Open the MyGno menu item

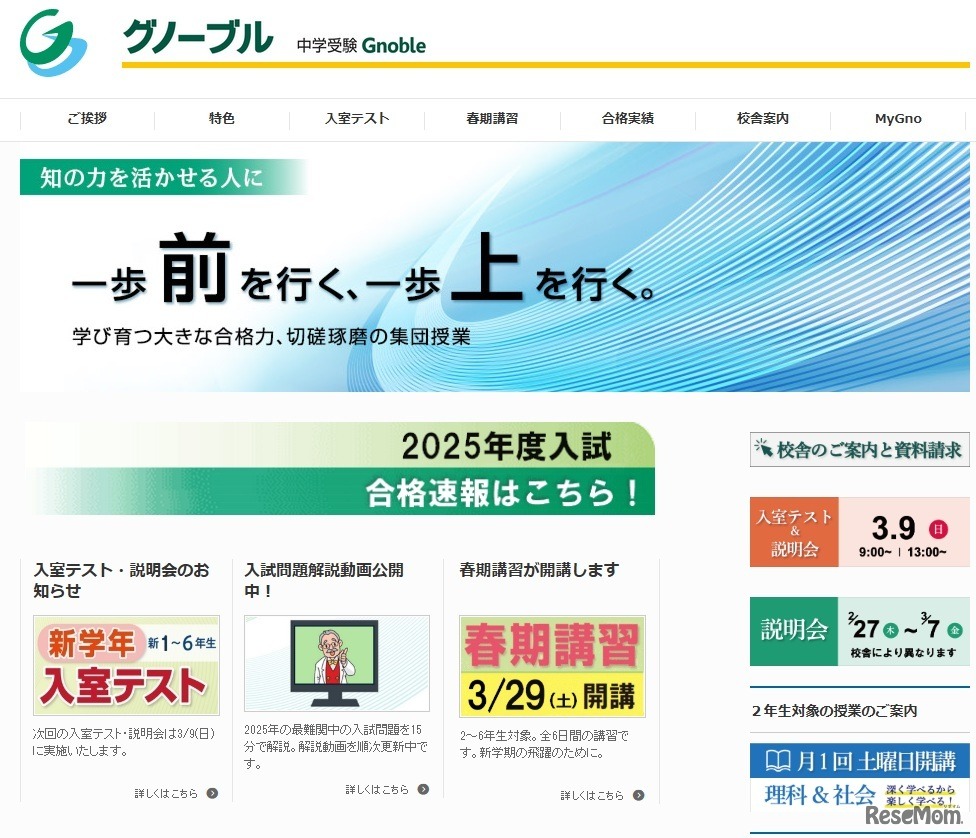(x=896, y=119)
